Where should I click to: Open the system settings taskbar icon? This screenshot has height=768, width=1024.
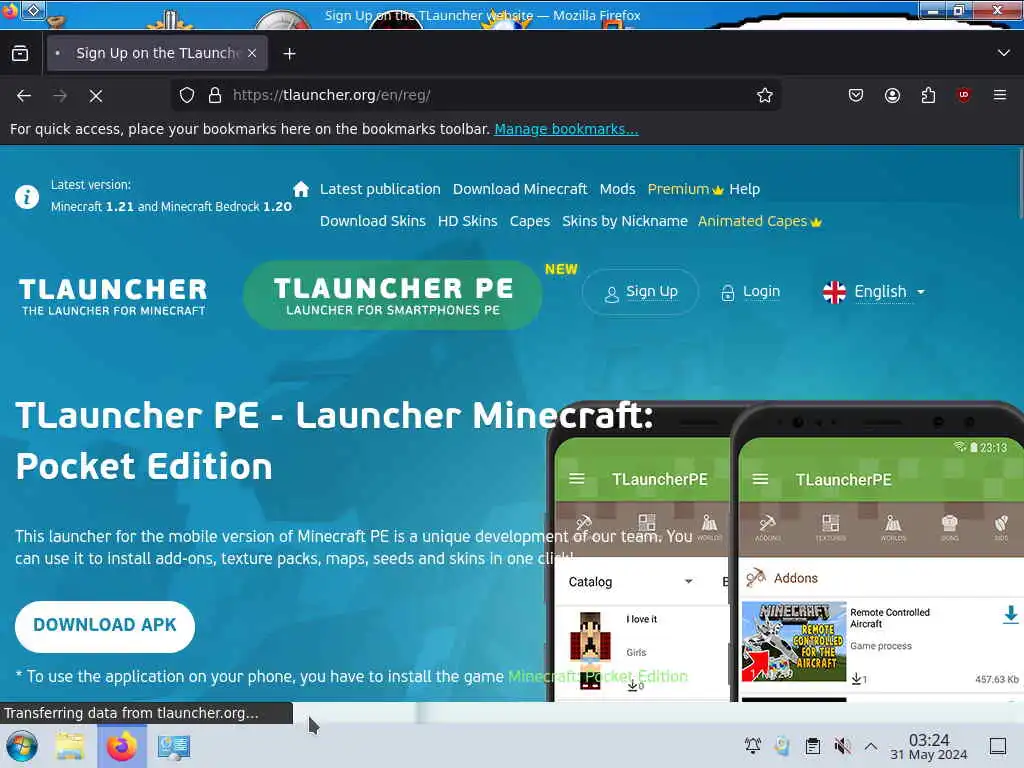click(x=174, y=746)
